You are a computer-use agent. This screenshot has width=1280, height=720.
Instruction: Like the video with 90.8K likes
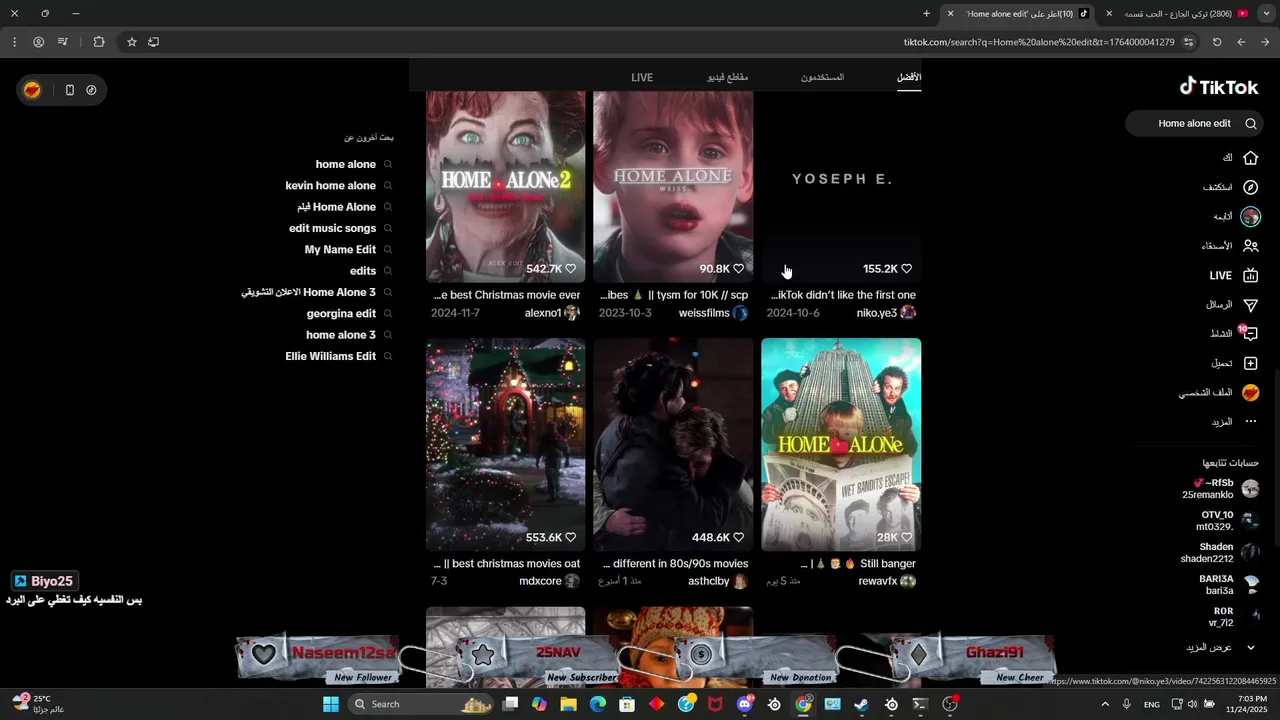pos(739,269)
